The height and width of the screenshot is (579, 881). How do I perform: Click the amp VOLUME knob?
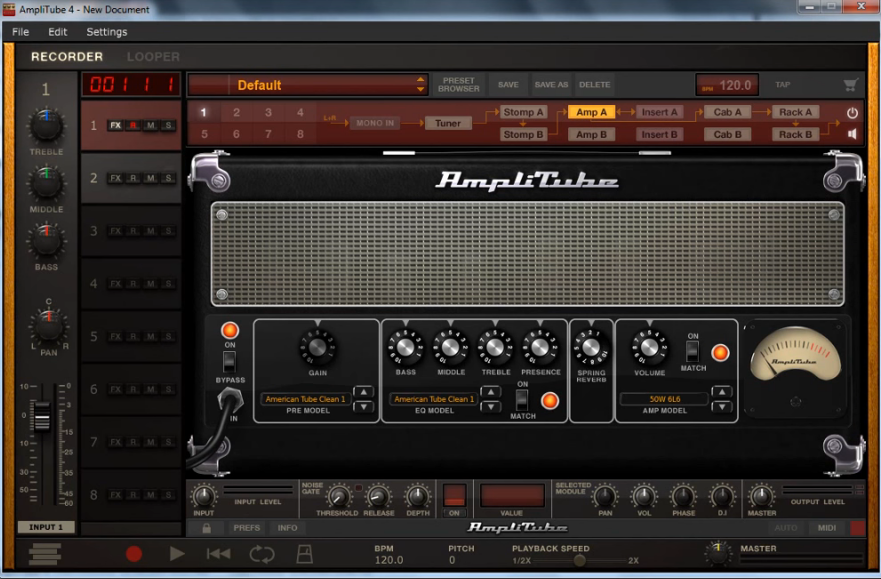[x=650, y=348]
